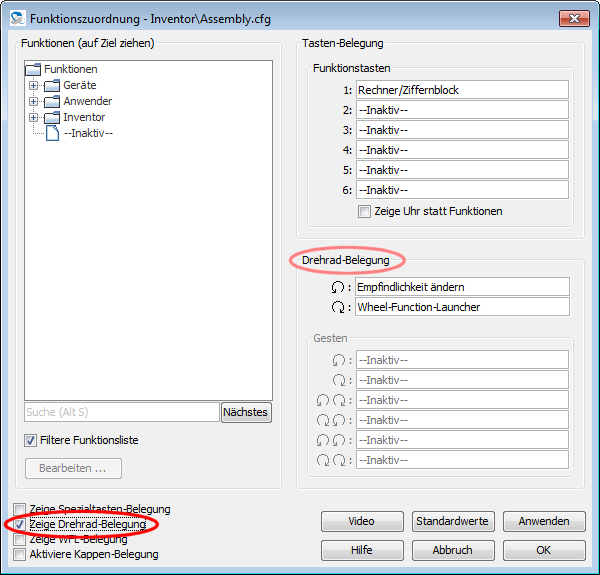This screenshot has width=600, height=575.
Task: Expand the Anwender tree node
Action: click(x=33, y=101)
